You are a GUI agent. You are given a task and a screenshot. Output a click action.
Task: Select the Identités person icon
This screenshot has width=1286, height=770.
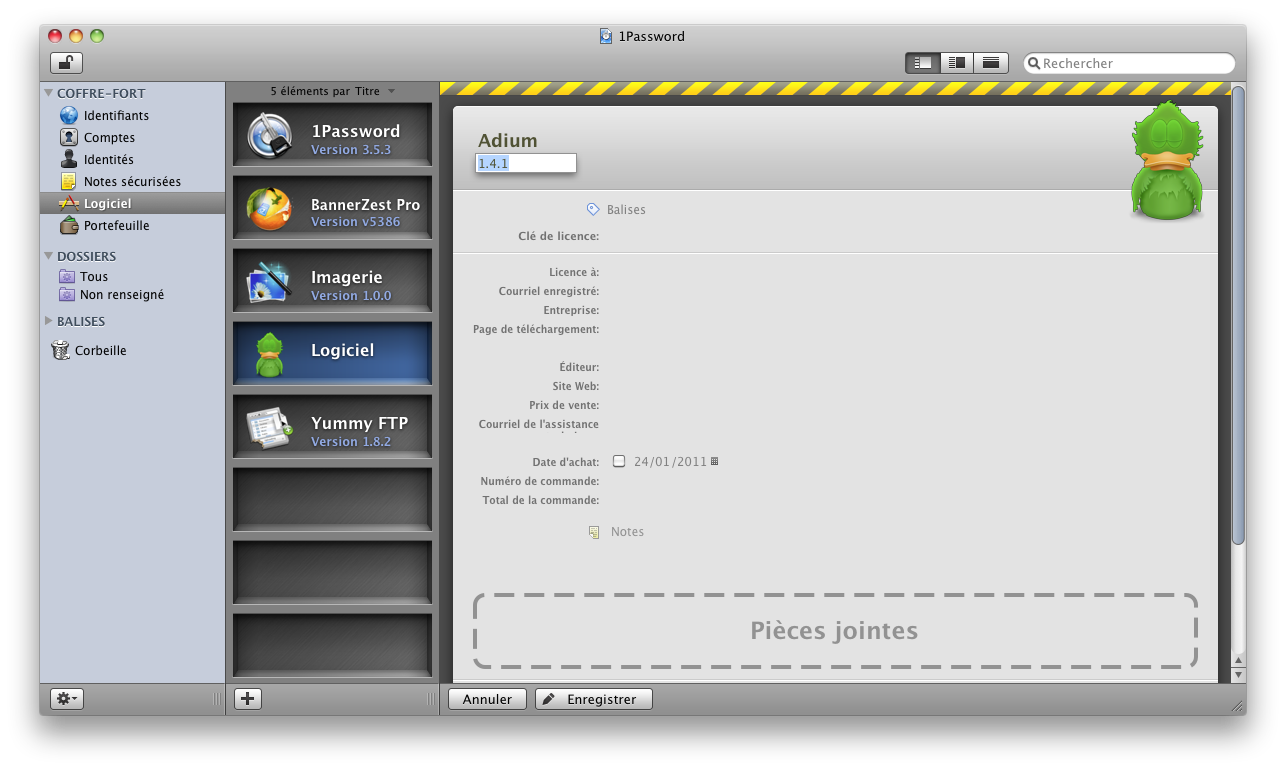coord(69,159)
